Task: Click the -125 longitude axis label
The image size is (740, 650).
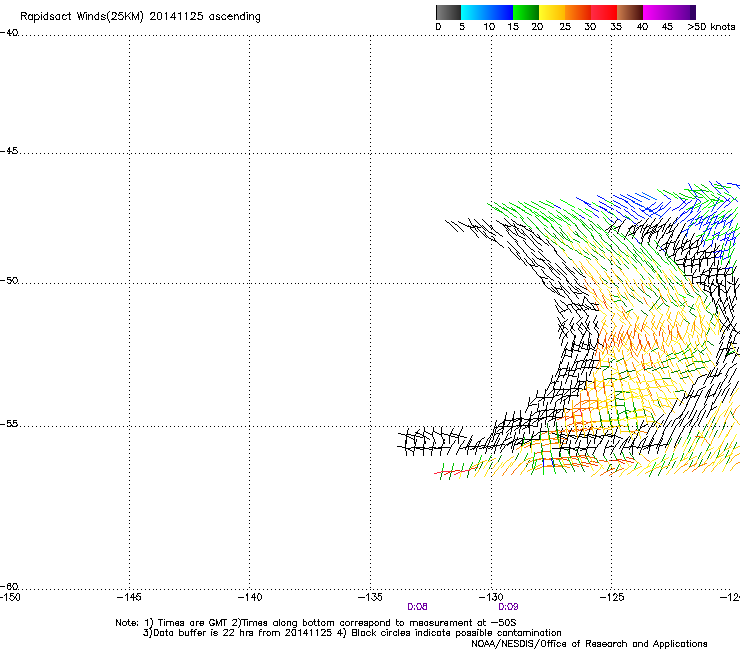Action: pos(612,597)
